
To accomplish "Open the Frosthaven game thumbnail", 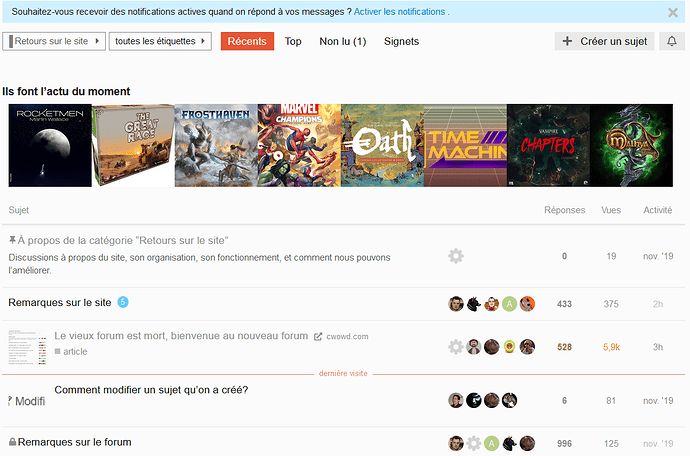I will pyautogui.click(x=216, y=145).
